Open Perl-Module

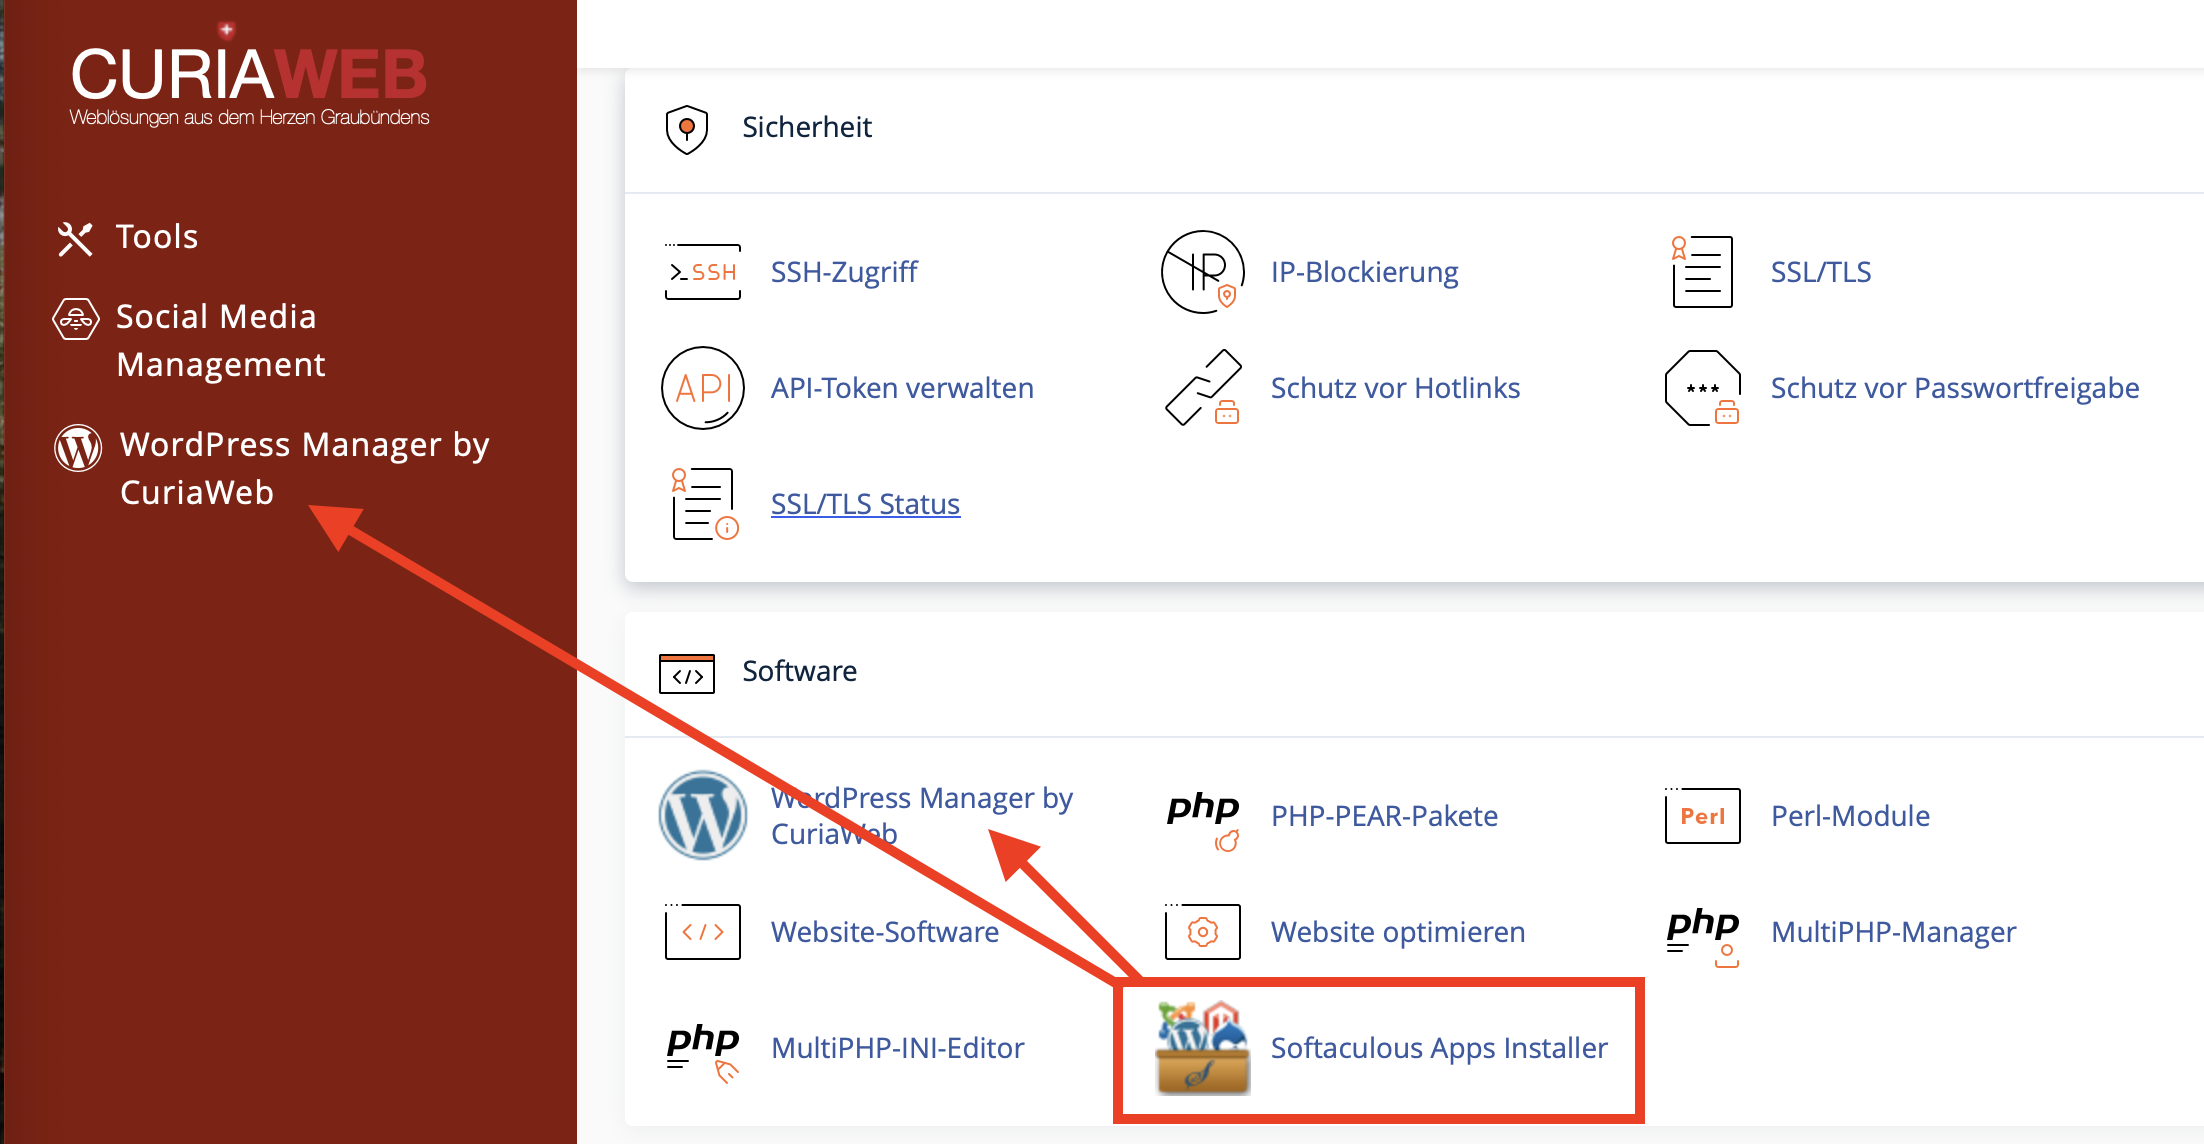pos(1850,816)
